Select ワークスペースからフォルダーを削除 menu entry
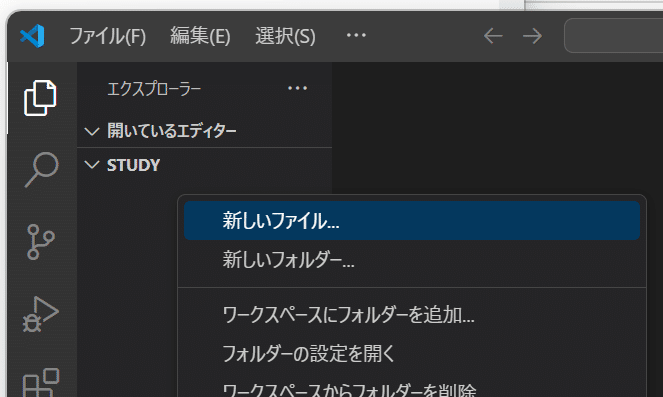Viewport: 663px width, 397px height. tap(412, 387)
